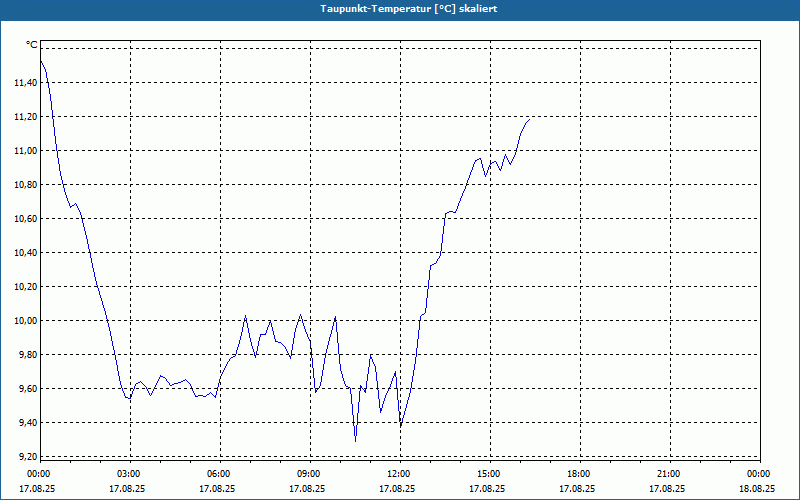Select the 17.08.25 date under 06:00
The width and height of the screenshot is (800, 500).
click(217, 488)
